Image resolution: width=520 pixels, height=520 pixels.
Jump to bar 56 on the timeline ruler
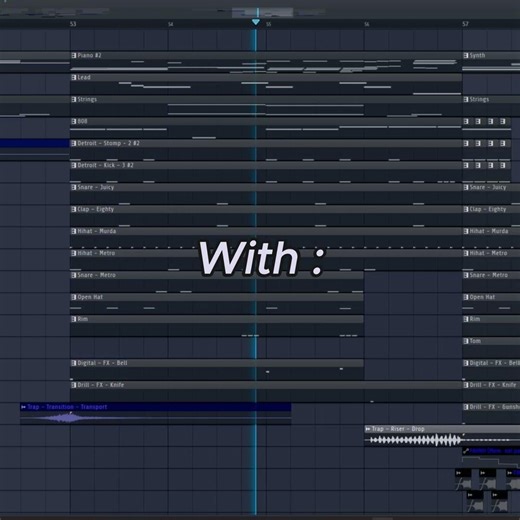pyautogui.click(x=367, y=24)
